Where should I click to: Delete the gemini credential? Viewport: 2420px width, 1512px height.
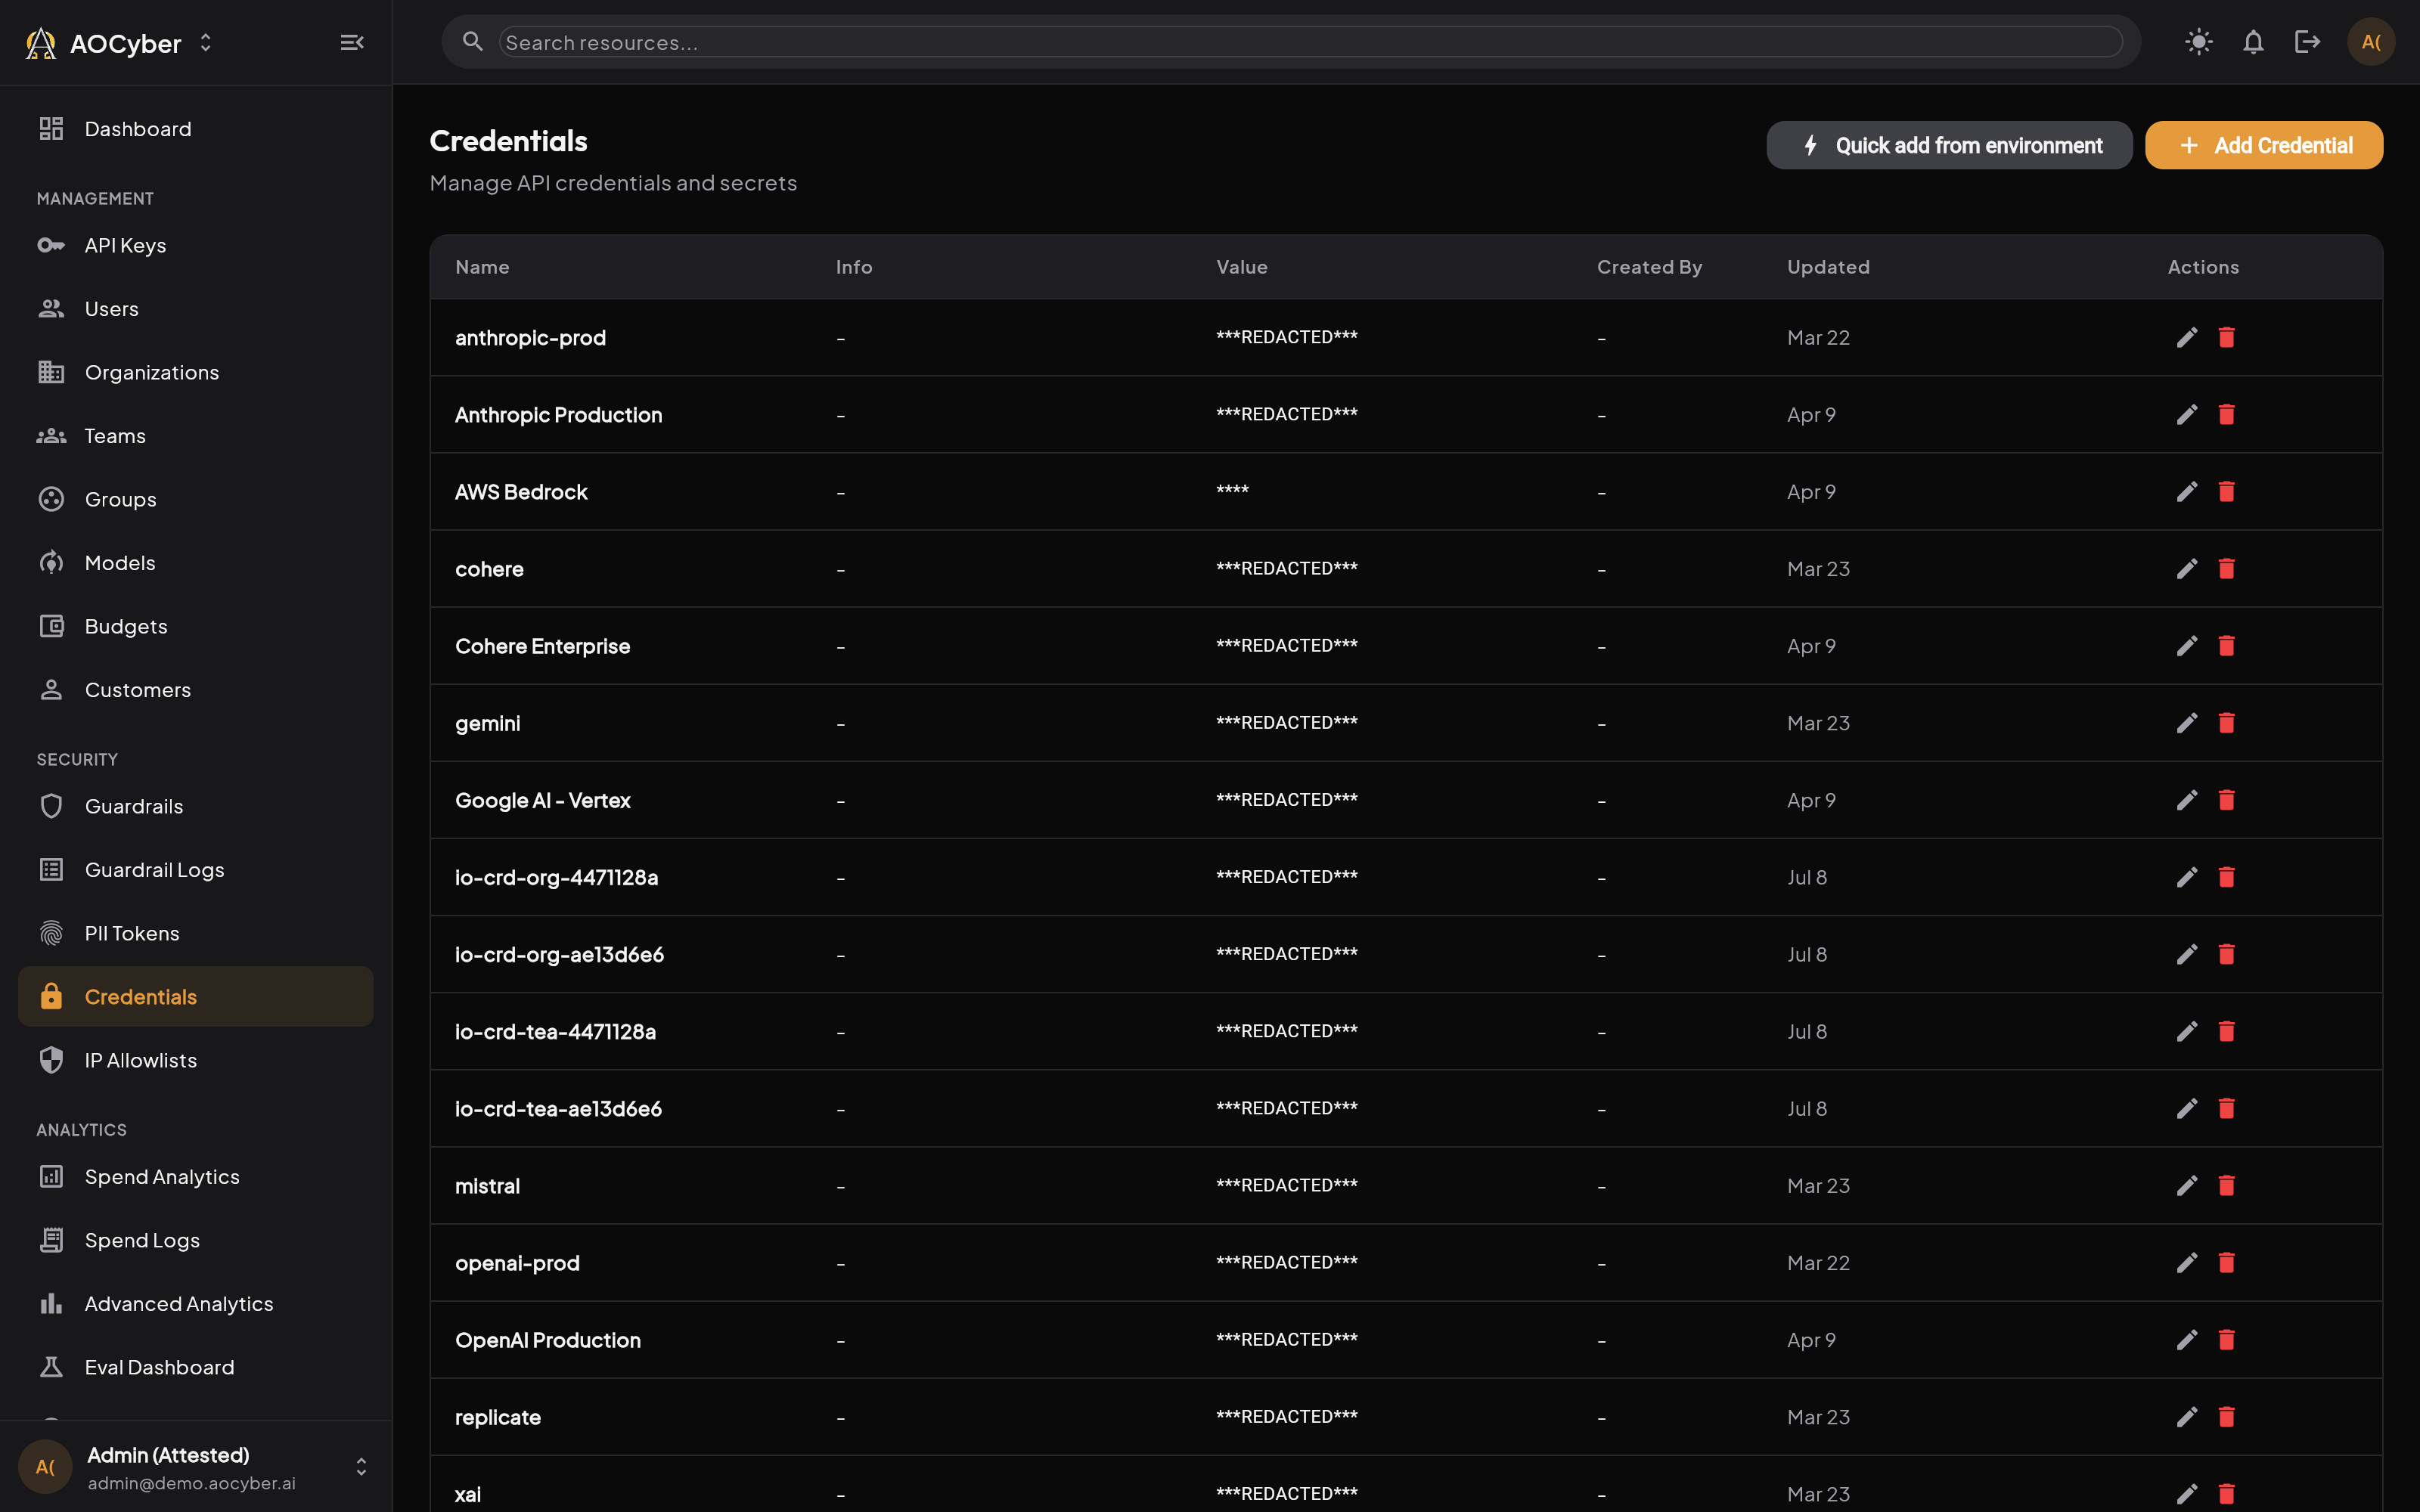click(x=2226, y=722)
